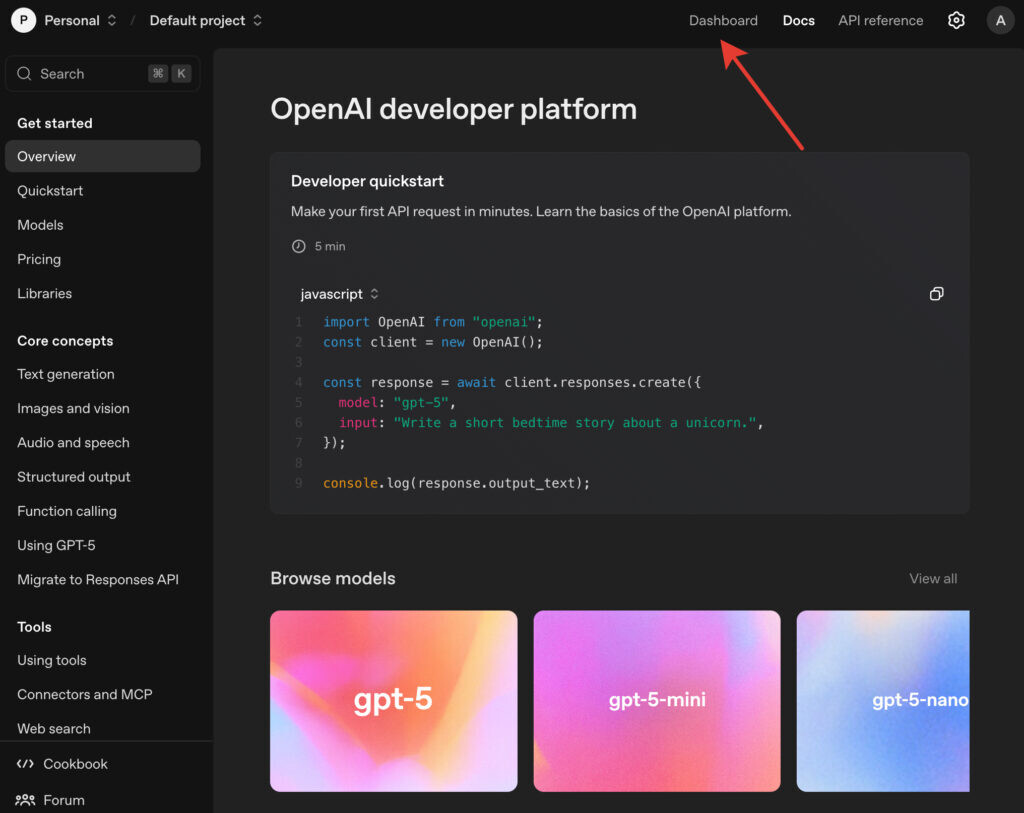
Task: Click the clock icon beside 5 min
Action: 298,246
